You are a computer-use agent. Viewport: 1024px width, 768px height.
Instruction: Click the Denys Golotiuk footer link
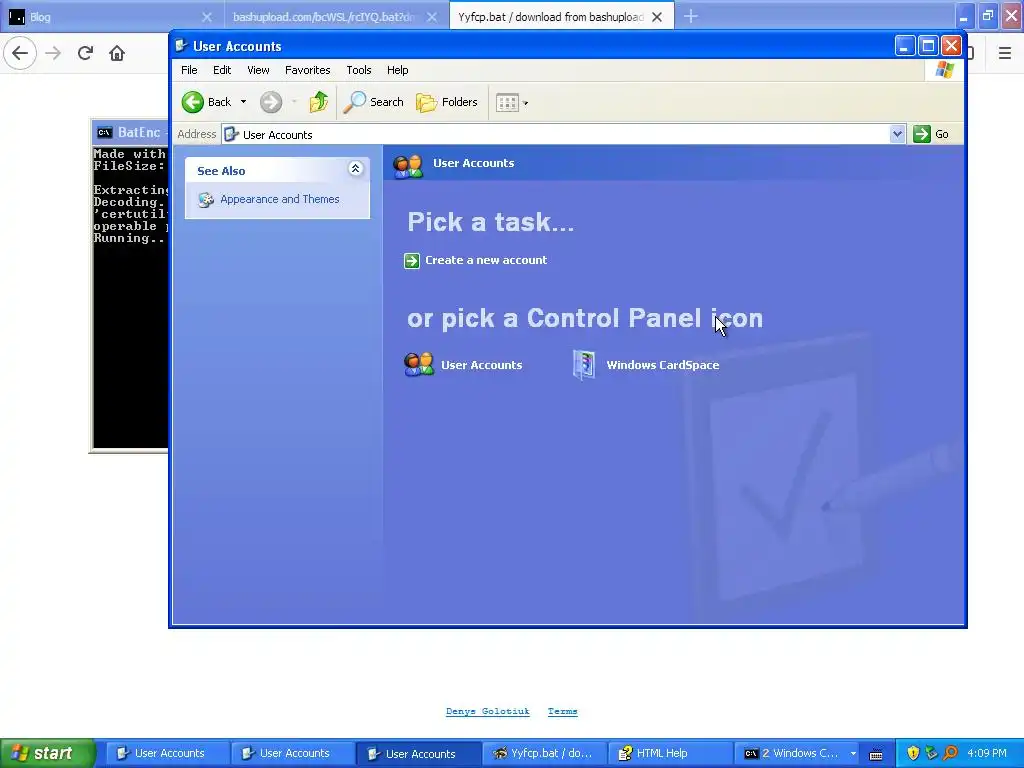coord(487,711)
